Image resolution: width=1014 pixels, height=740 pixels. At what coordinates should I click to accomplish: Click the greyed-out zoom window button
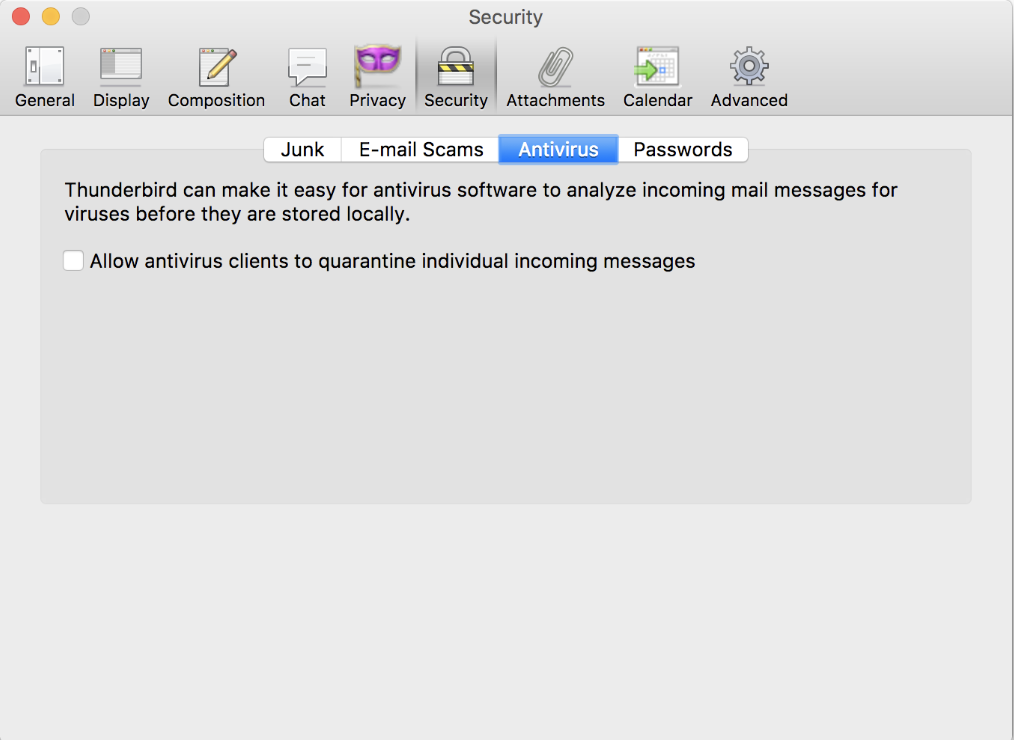[80, 17]
